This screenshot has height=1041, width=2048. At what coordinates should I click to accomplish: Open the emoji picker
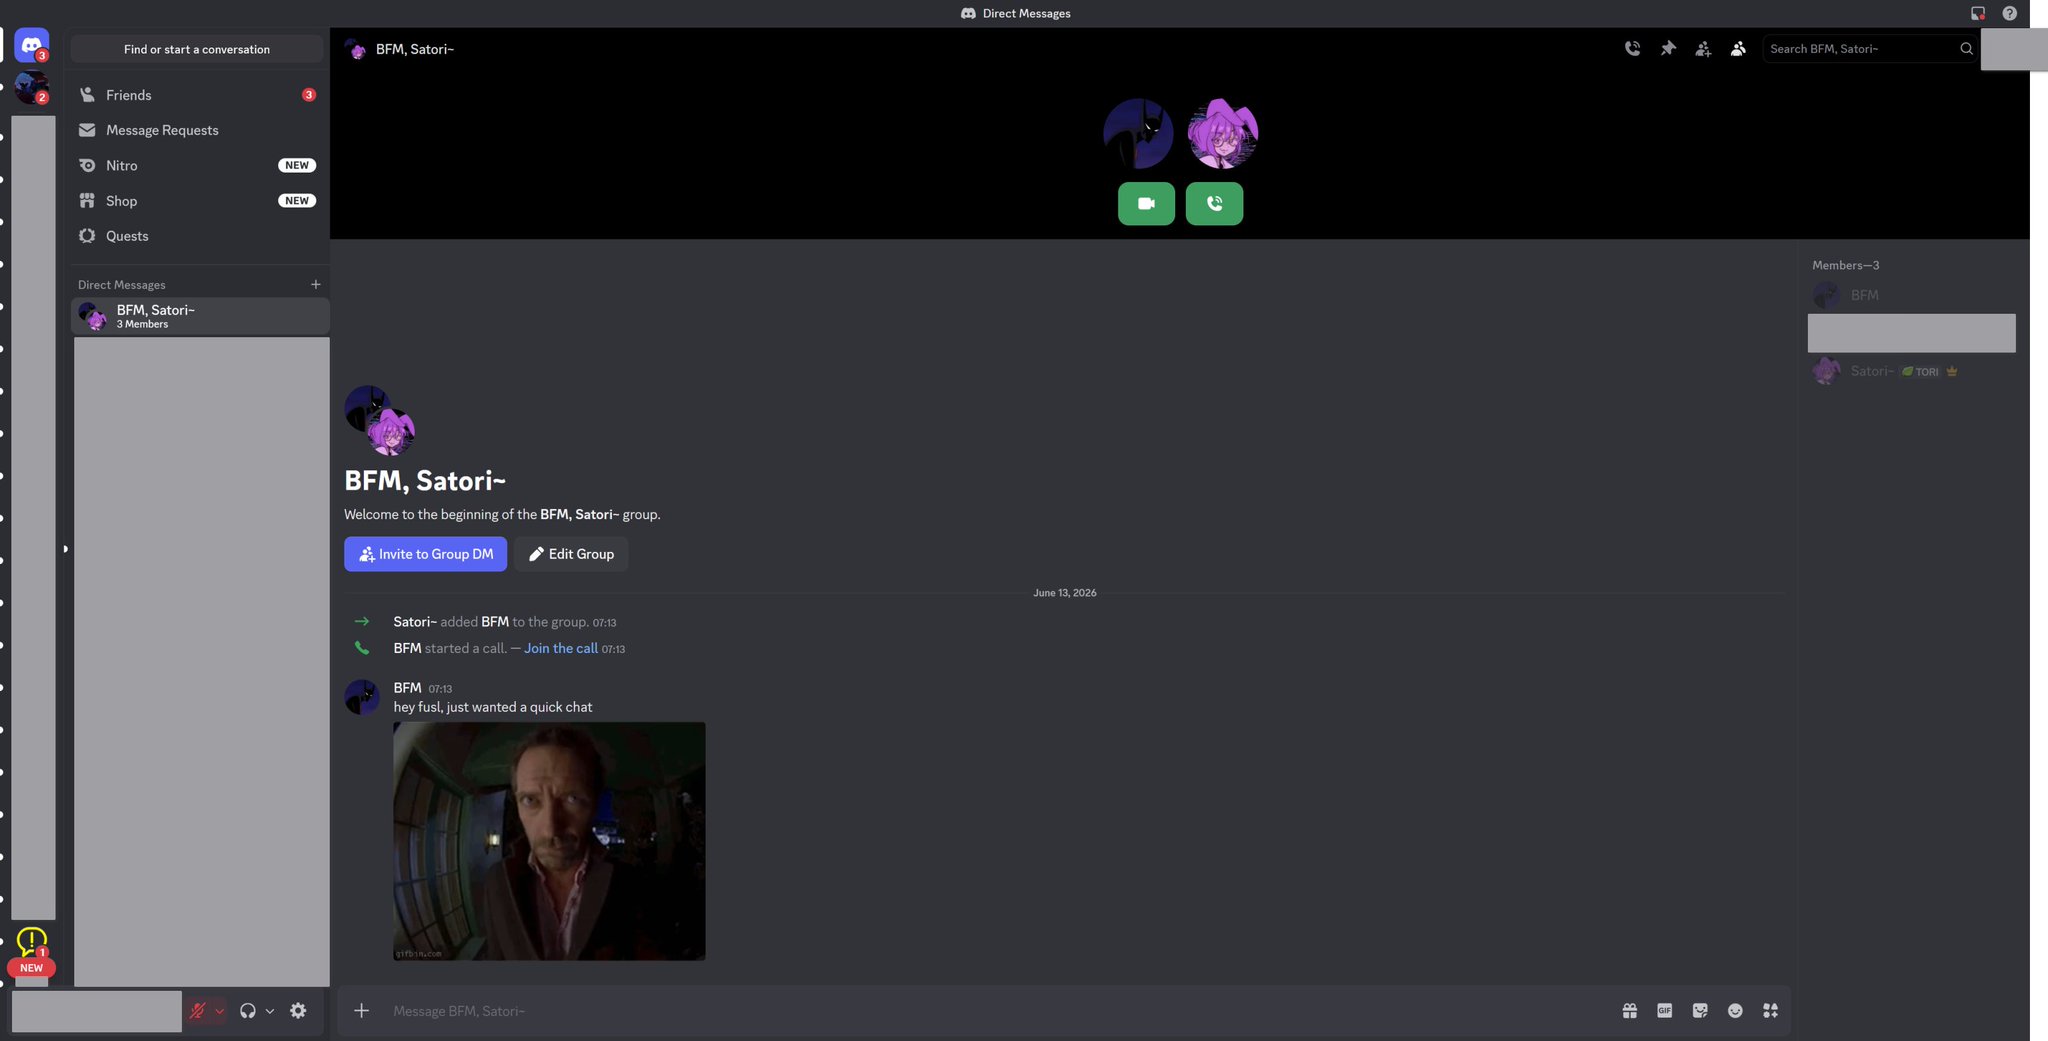(1735, 1011)
